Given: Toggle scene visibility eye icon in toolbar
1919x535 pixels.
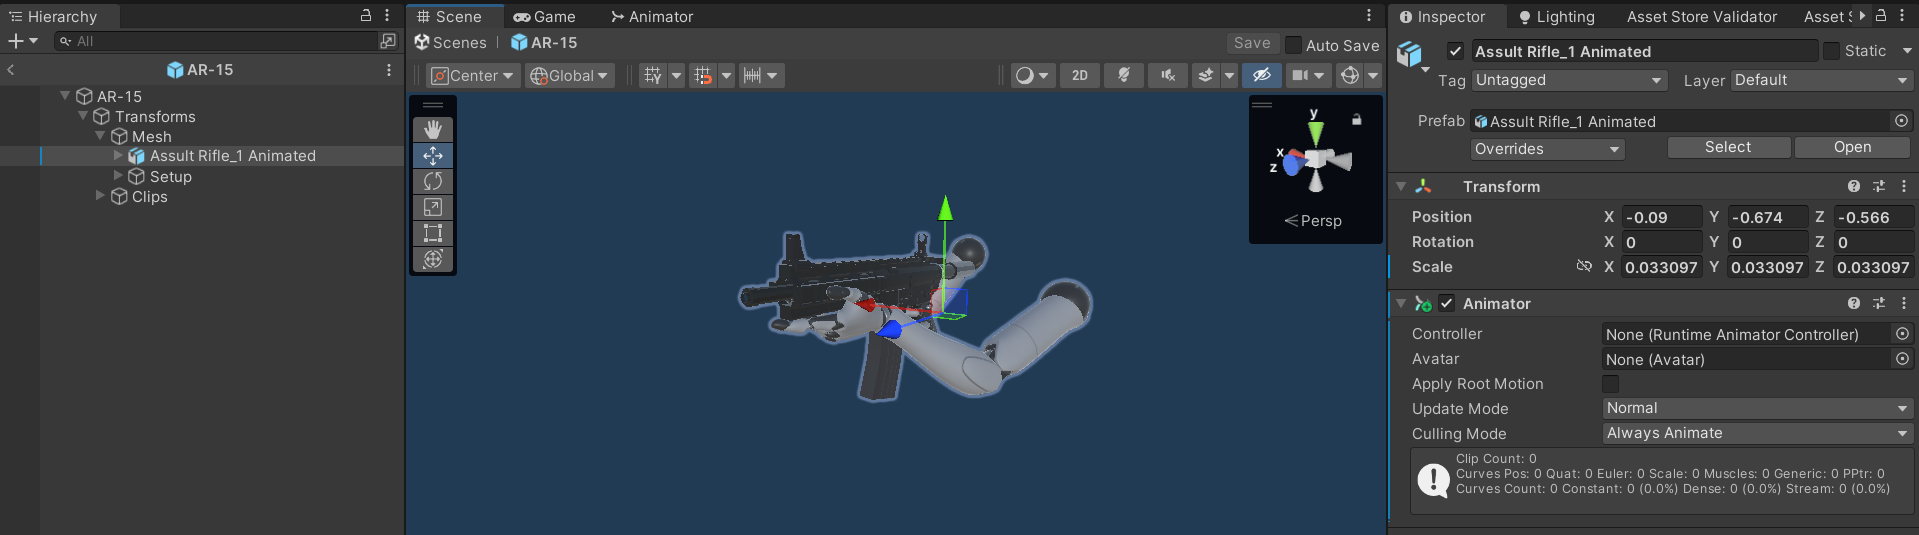Looking at the screenshot, I should click(1261, 76).
